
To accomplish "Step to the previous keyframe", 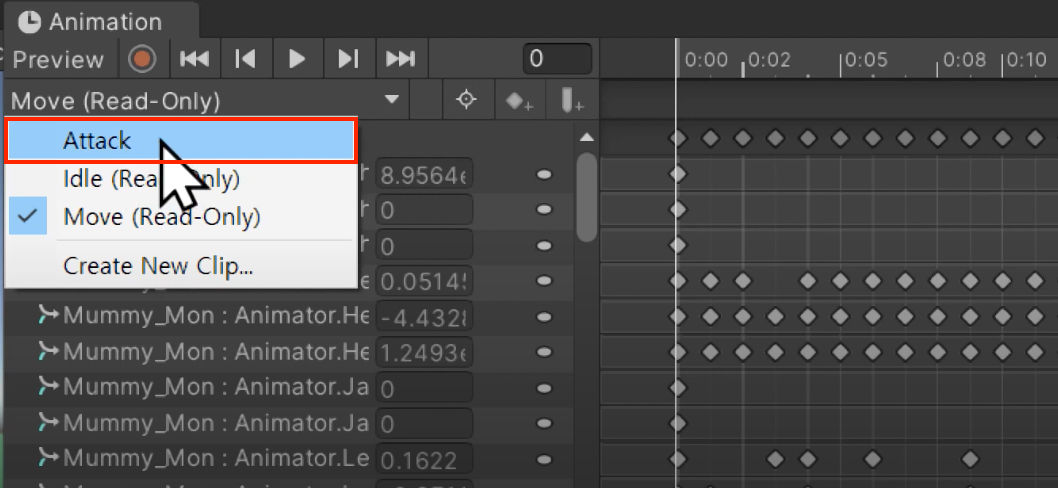I will [245, 59].
